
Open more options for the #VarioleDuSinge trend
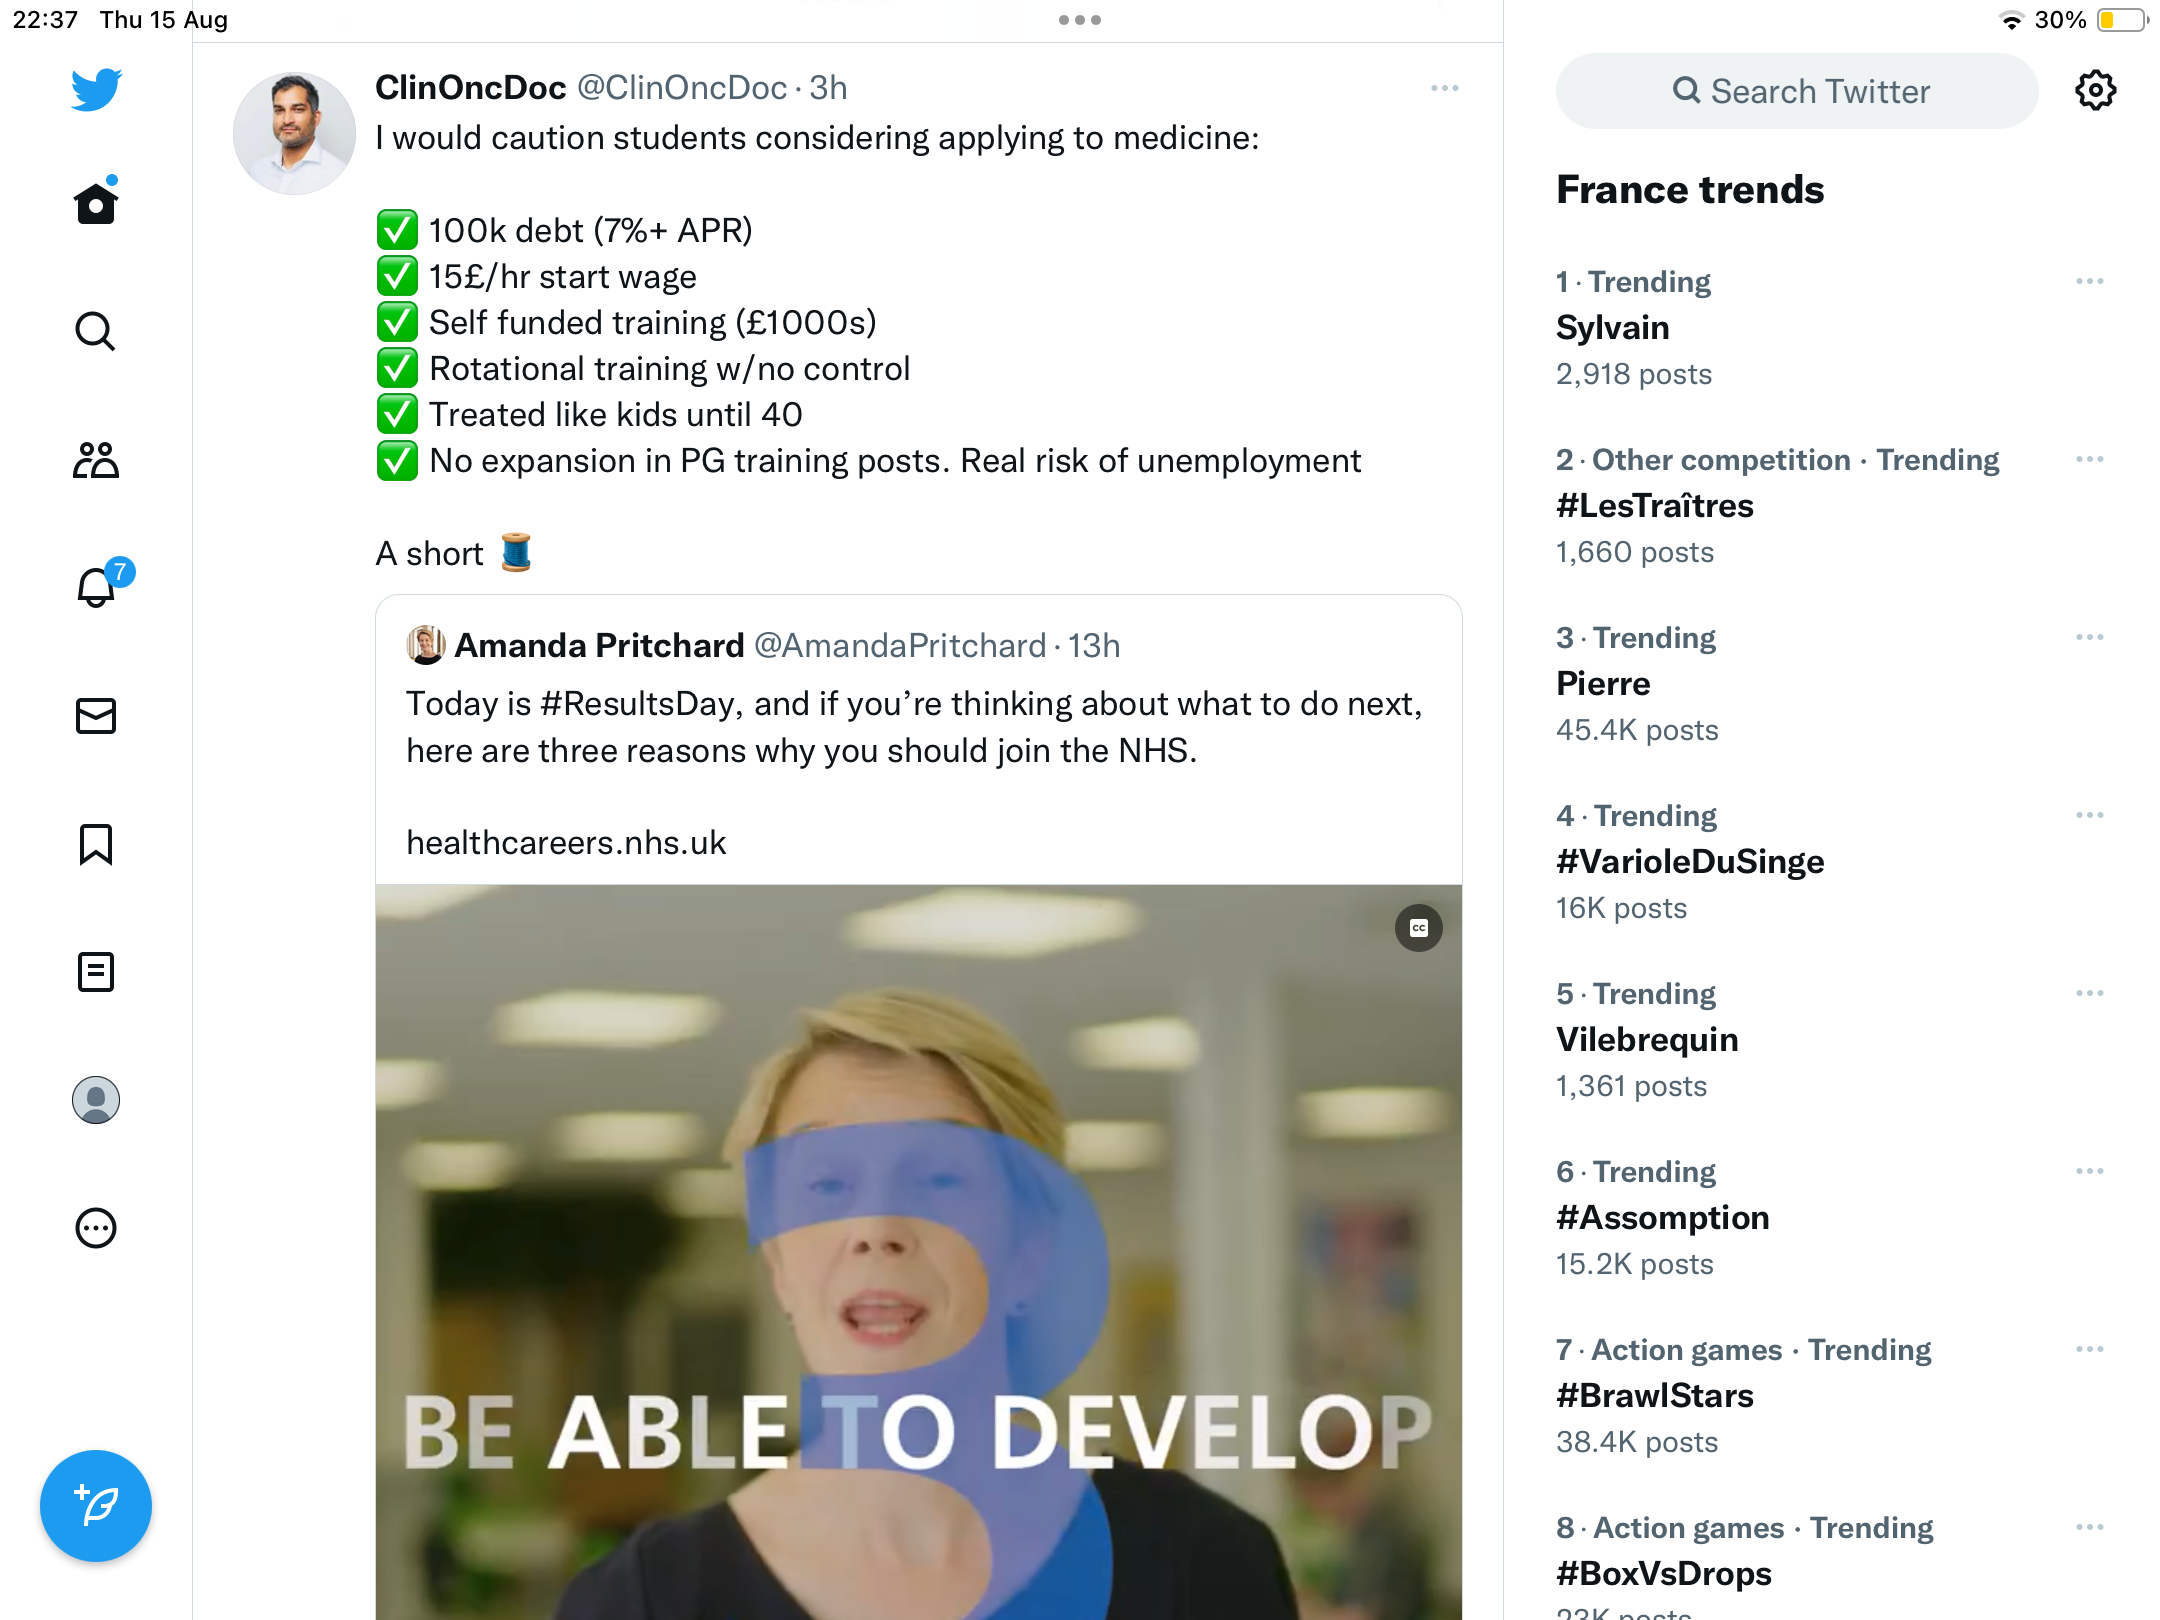tap(2089, 815)
